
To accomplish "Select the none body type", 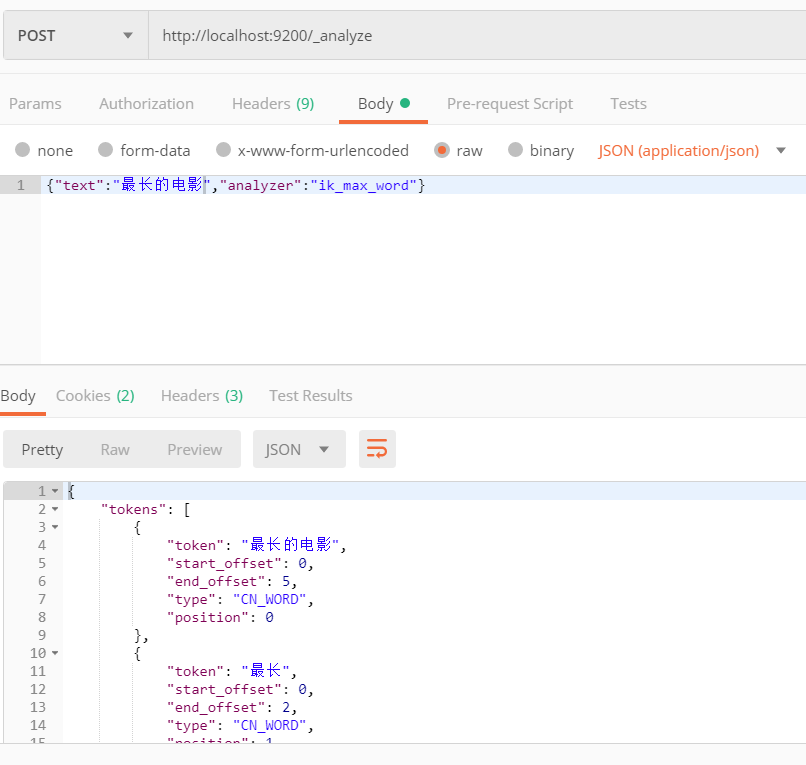I will [23, 150].
